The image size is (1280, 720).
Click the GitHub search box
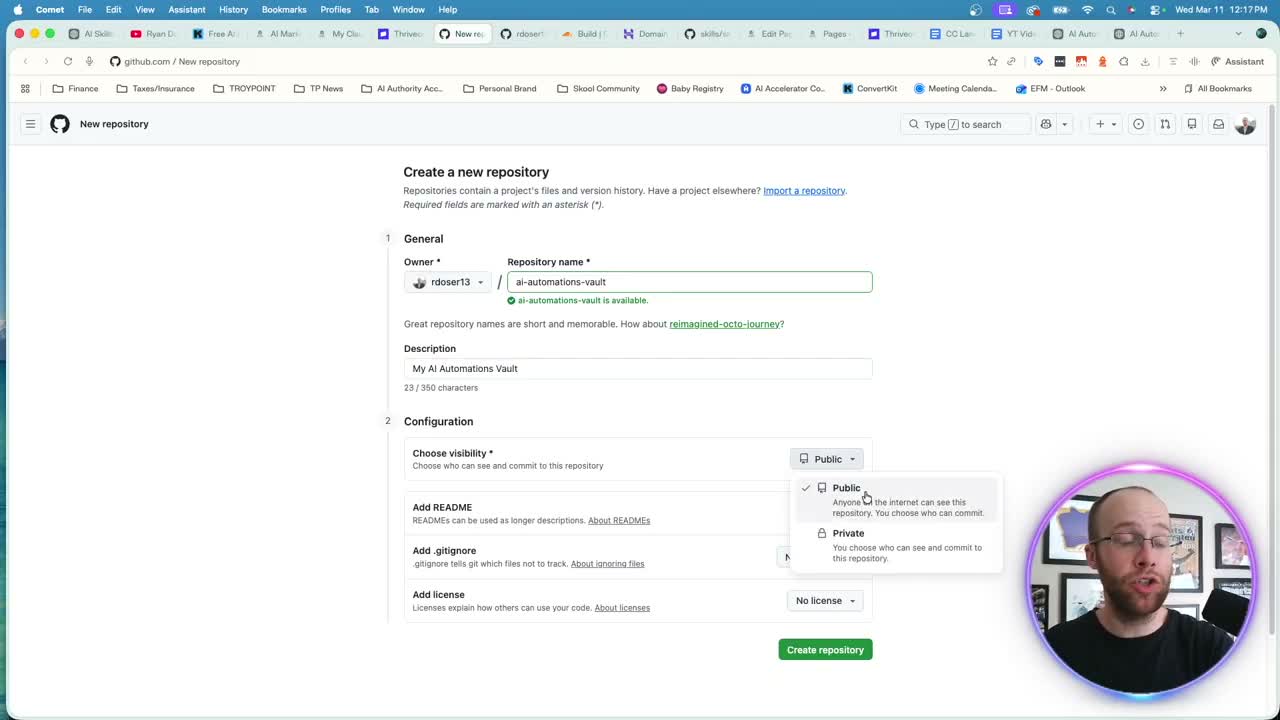[965, 124]
